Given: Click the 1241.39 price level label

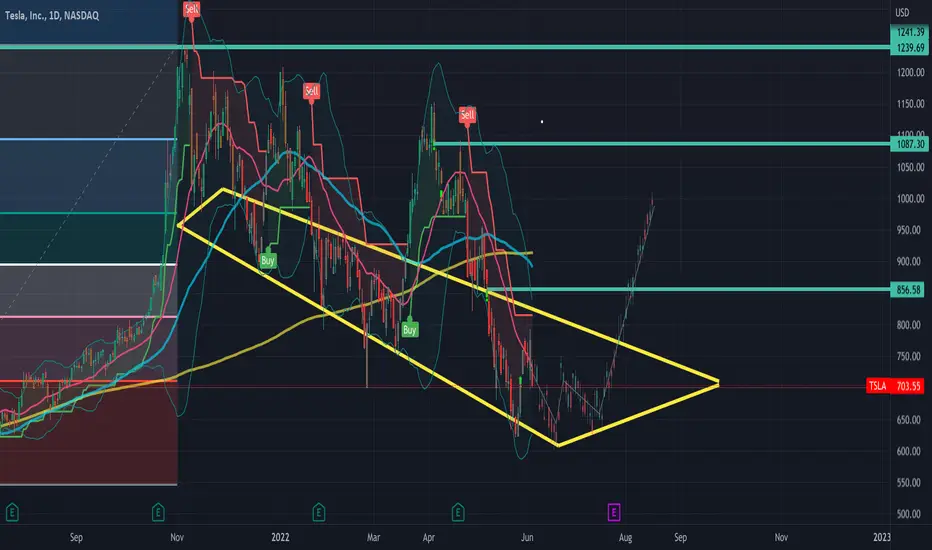Looking at the screenshot, I should click(911, 32).
